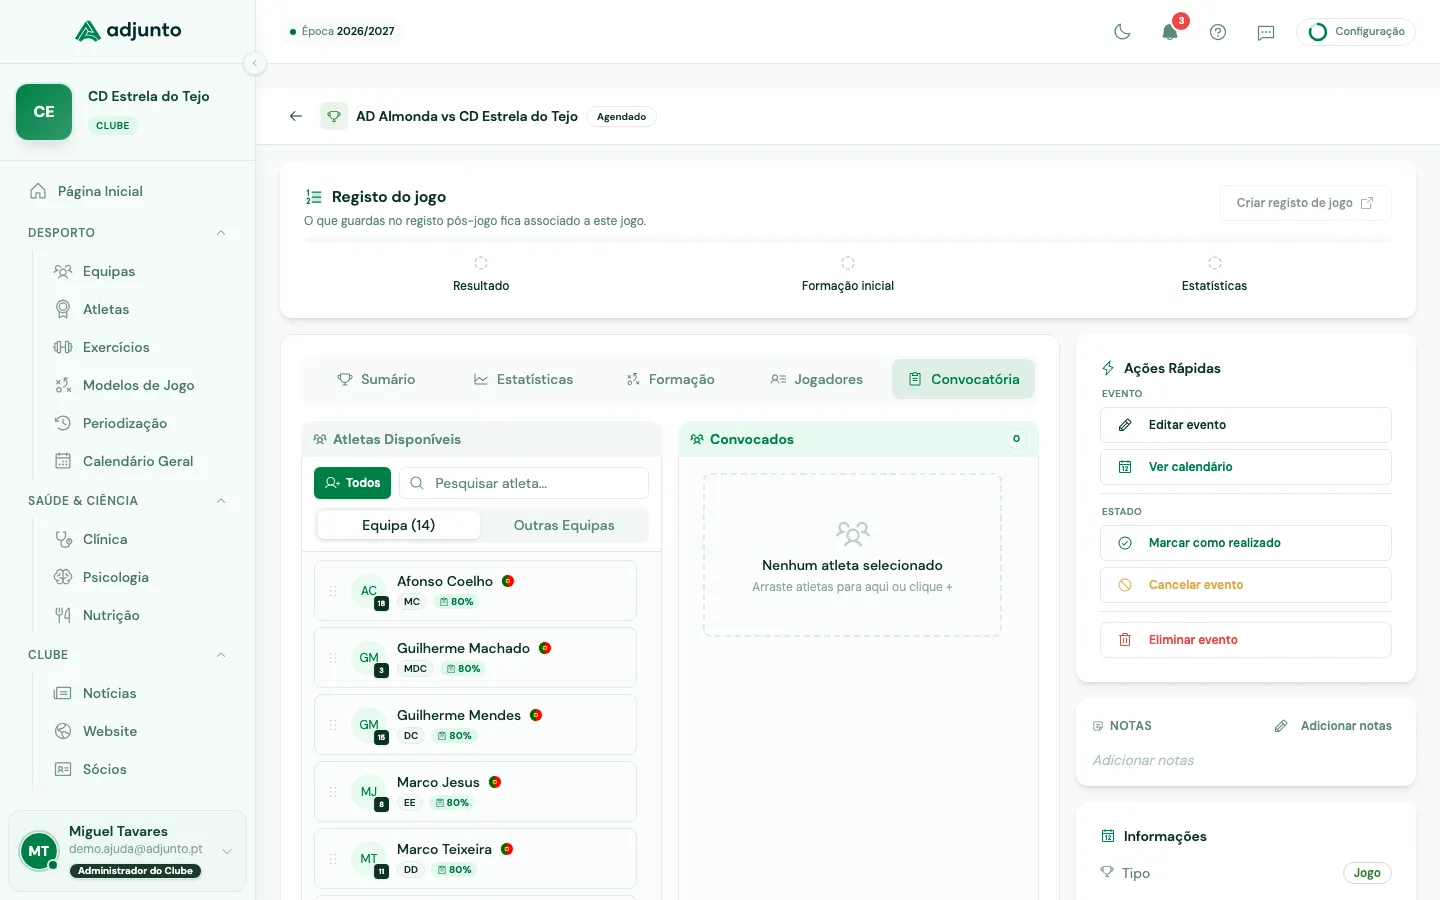This screenshot has width=1440, height=900.
Task: Select the Estatísticas step in Registo
Action: coord(1214,275)
